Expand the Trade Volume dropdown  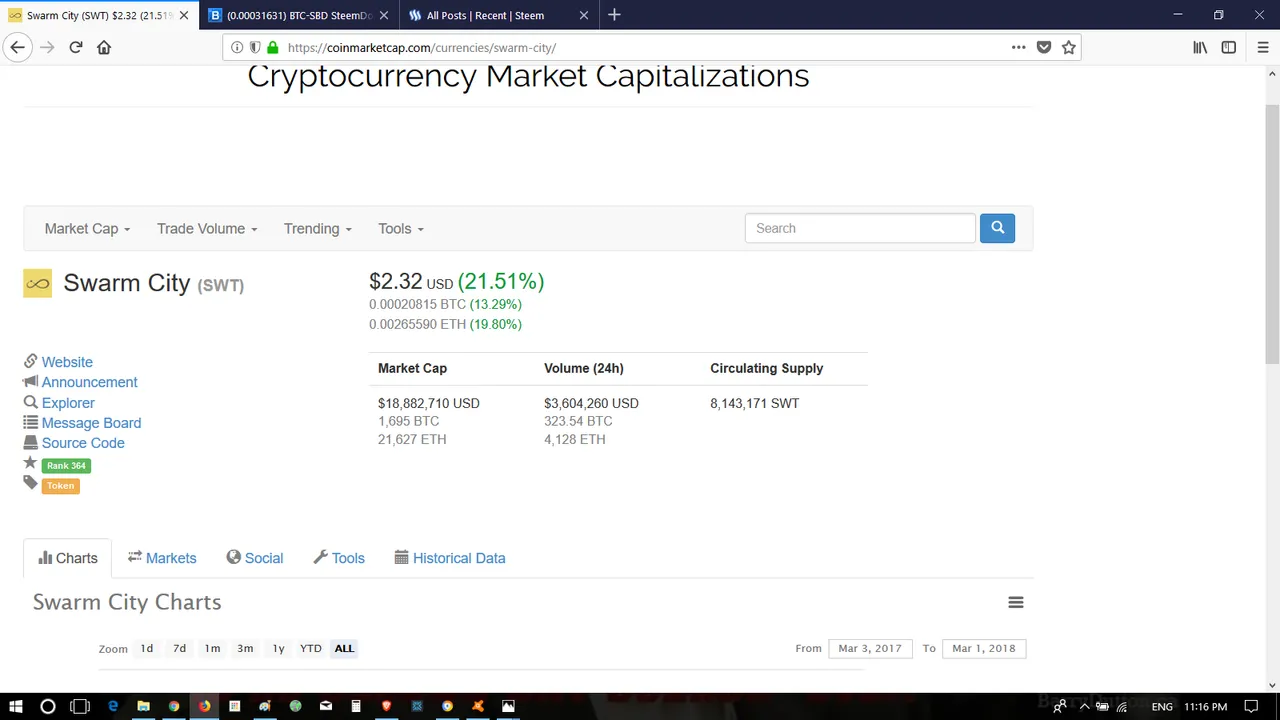tap(207, 228)
